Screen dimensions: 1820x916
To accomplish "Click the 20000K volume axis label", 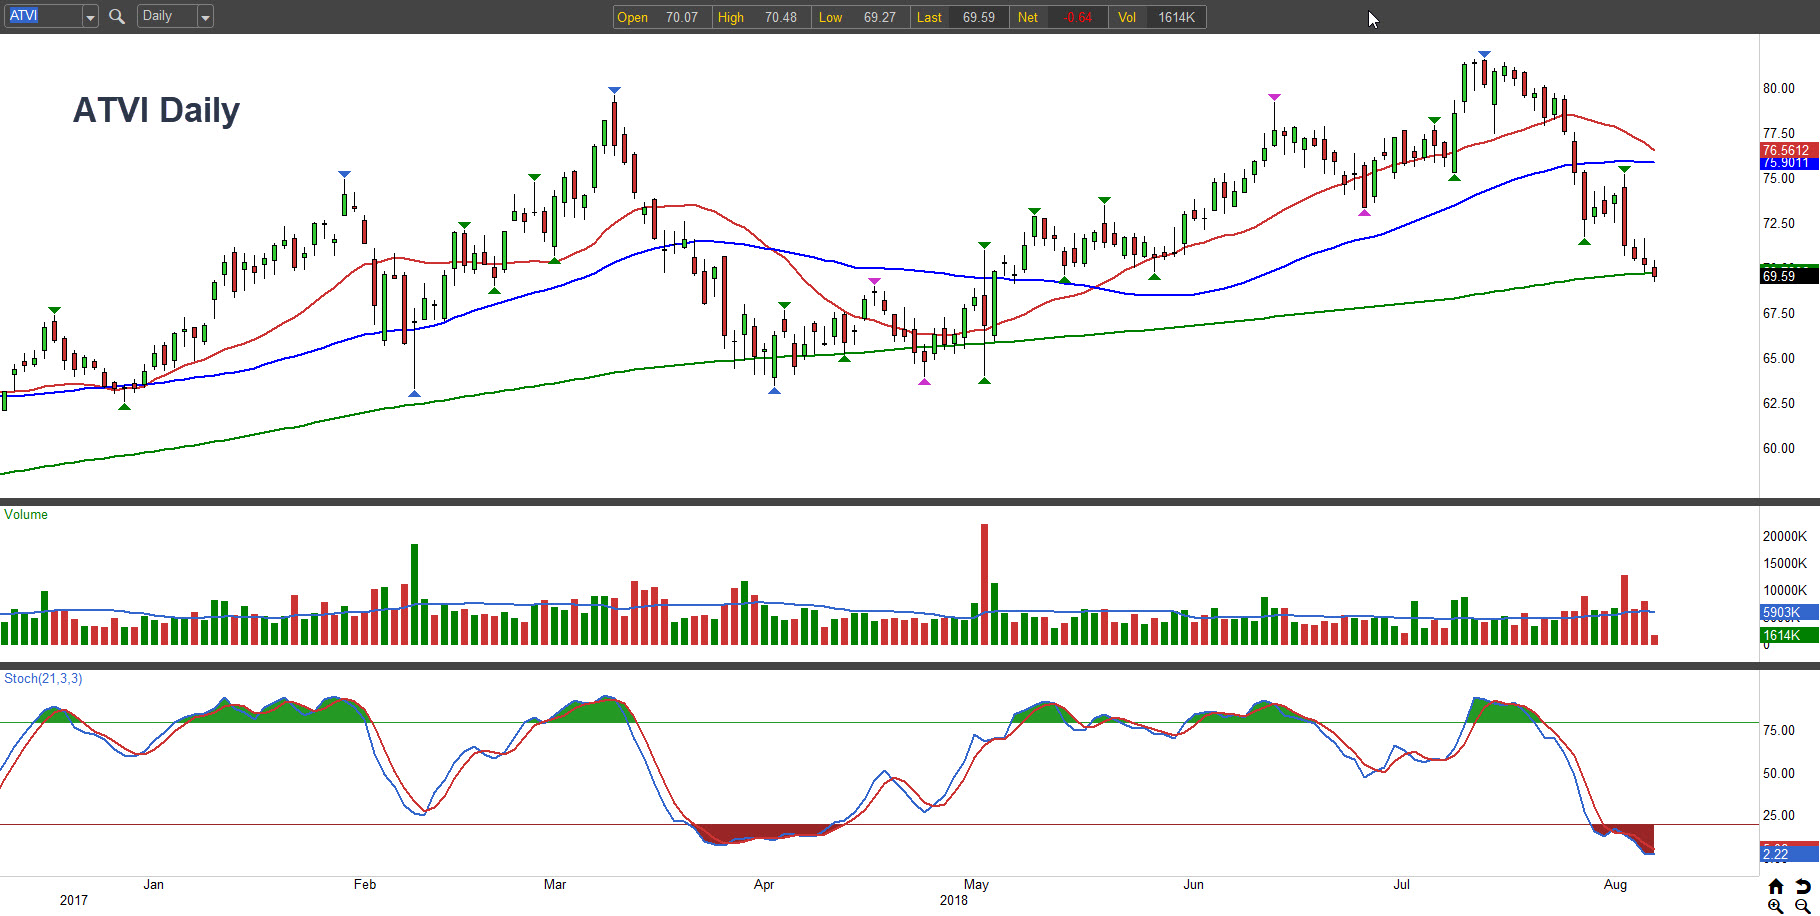I will 1785,536.
